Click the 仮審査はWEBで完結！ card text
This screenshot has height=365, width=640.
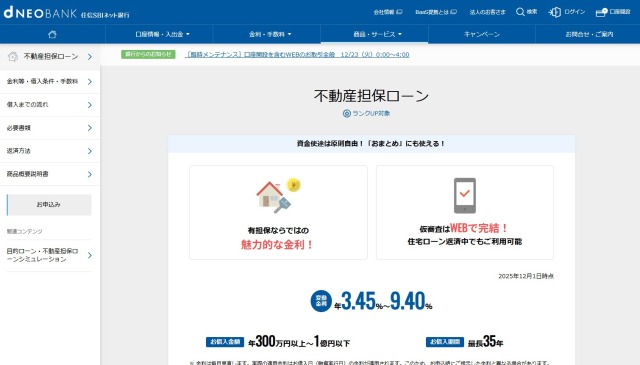click(464, 228)
